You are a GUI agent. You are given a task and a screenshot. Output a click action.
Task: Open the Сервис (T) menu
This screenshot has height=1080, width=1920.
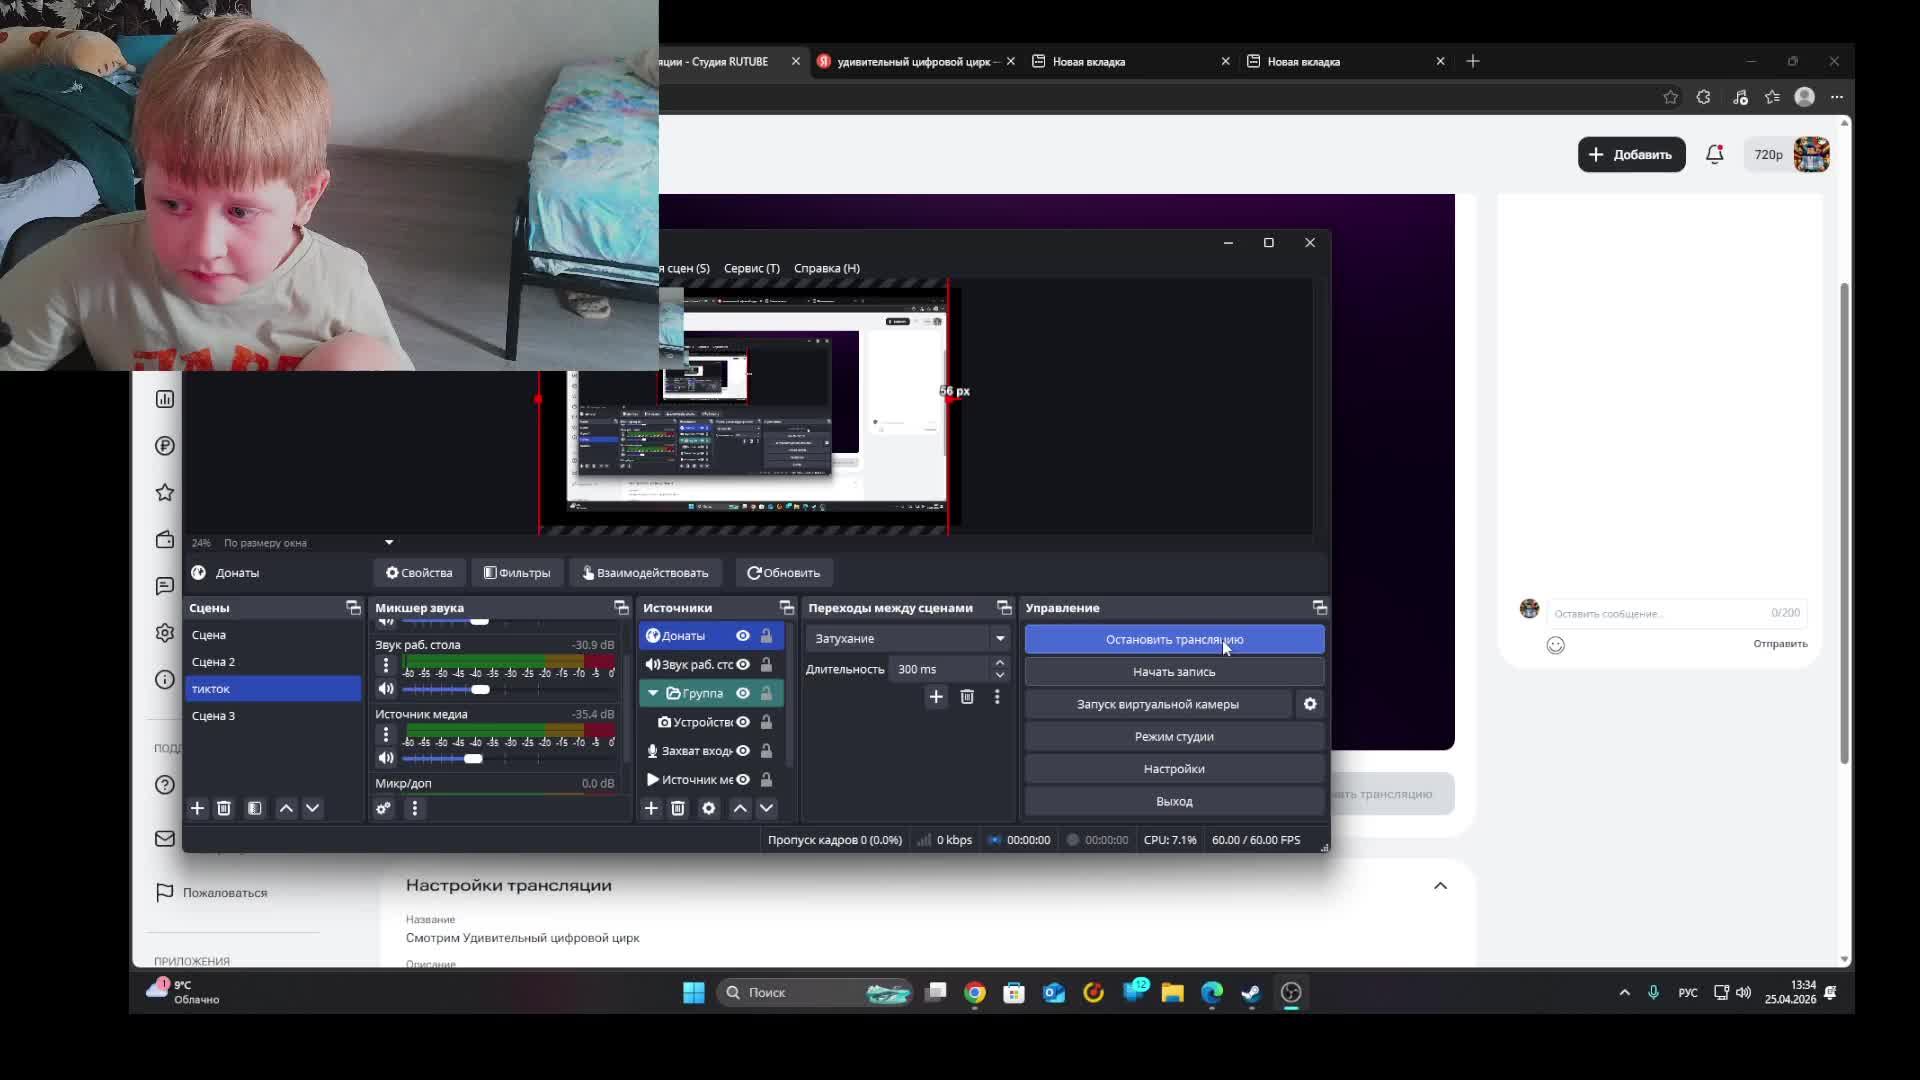tap(751, 268)
